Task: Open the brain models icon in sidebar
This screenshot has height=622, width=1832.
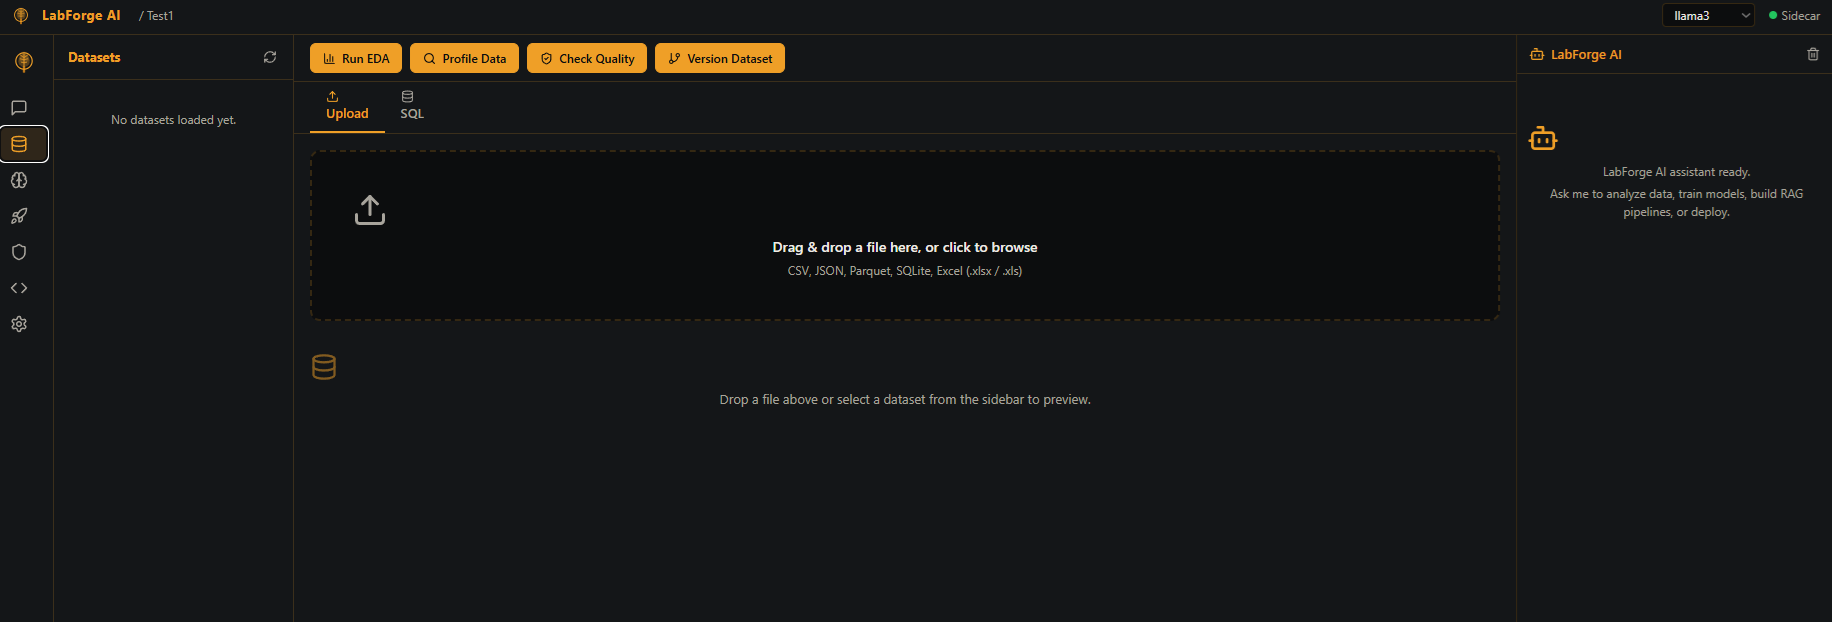Action: 19,180
